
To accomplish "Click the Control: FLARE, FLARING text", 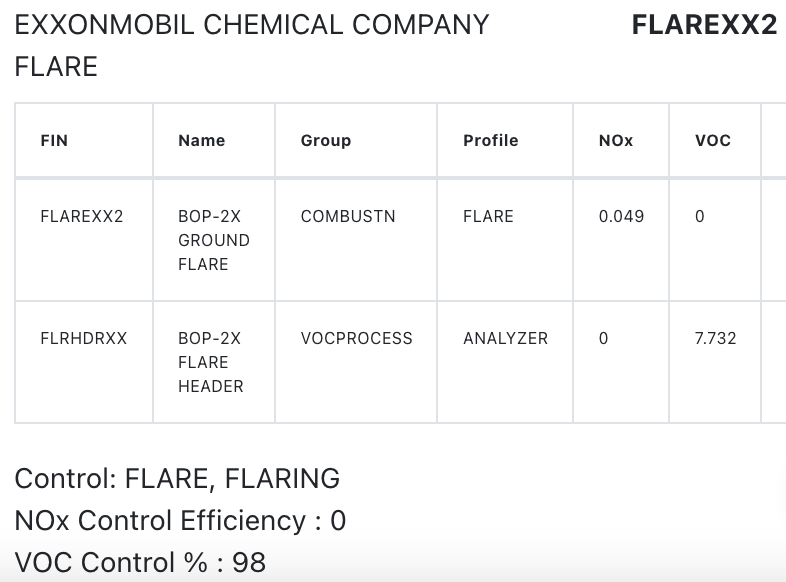I will point(177,478).
